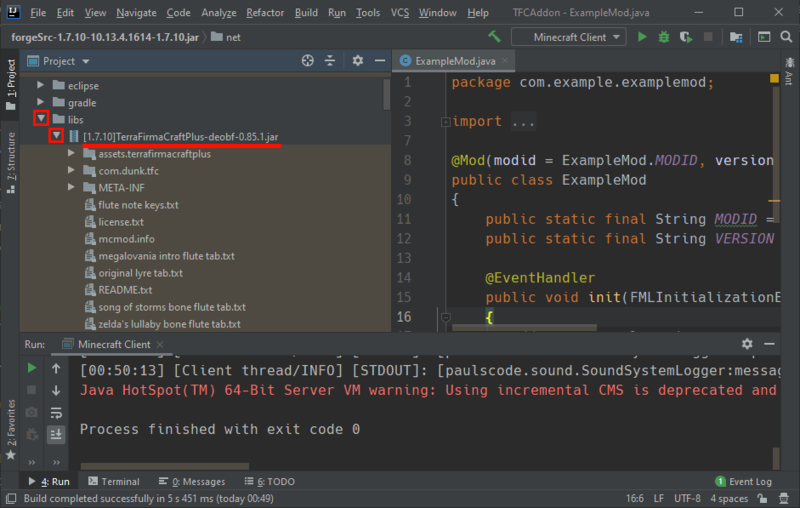
Task: Toggle tool window quick access icon in status bar
Action: point(11,498)
